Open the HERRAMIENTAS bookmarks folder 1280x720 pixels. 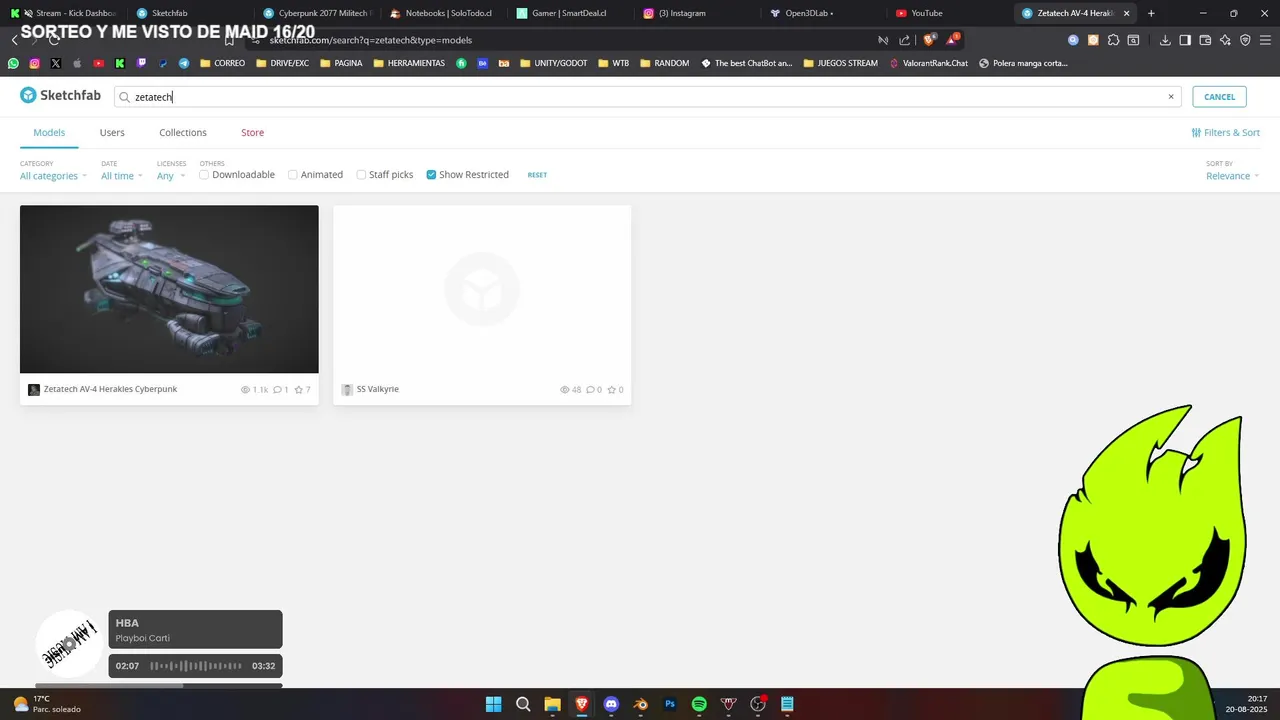tap(409, 63)
